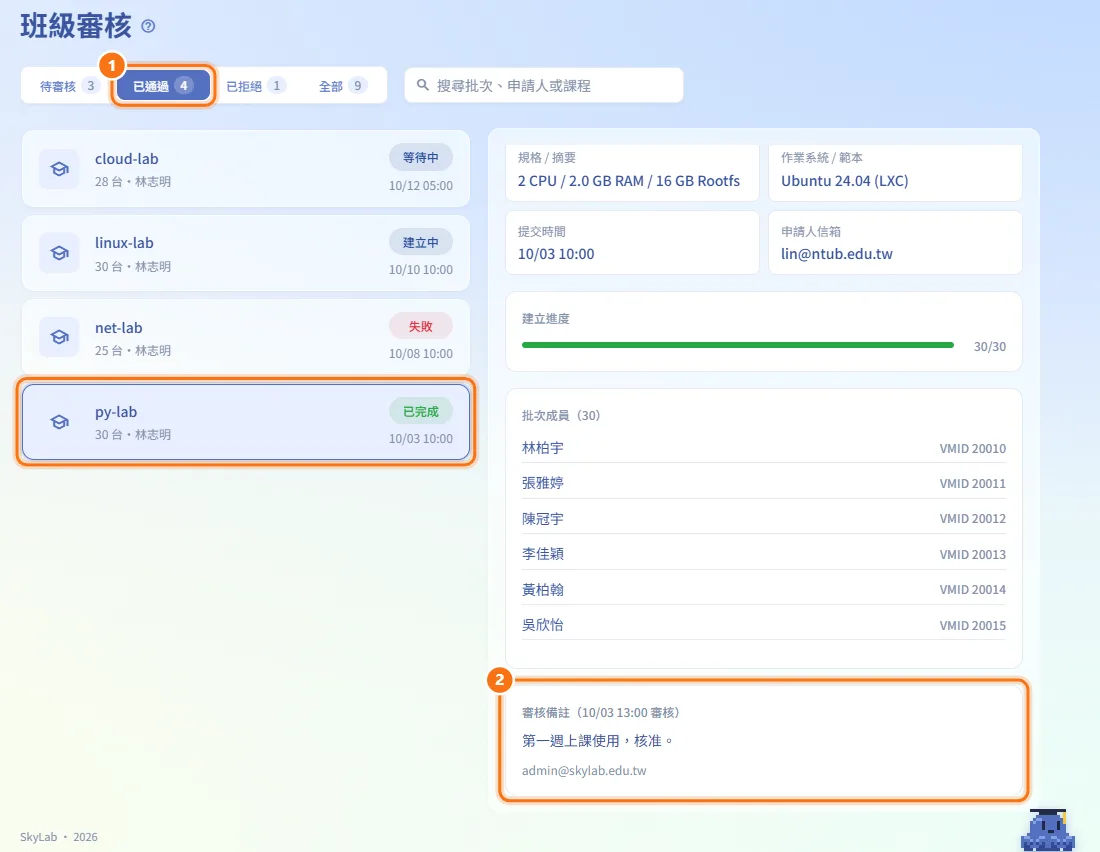Click the 批次成員 (30) heading
The image size is (1100, 852).
(x=561, y=415)
